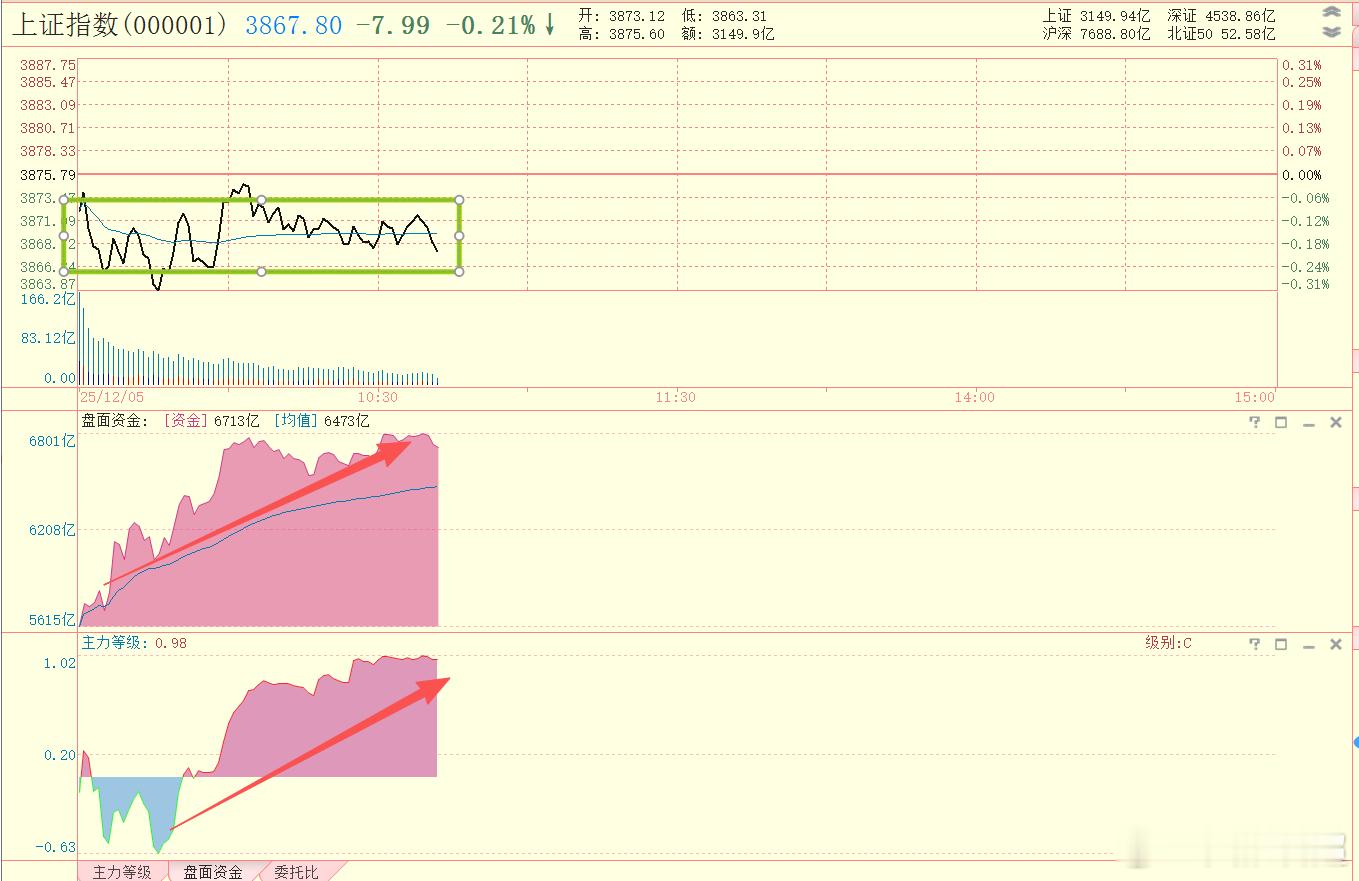
Task: Click the 14:00 time axis label
Action: coord(975,397)
